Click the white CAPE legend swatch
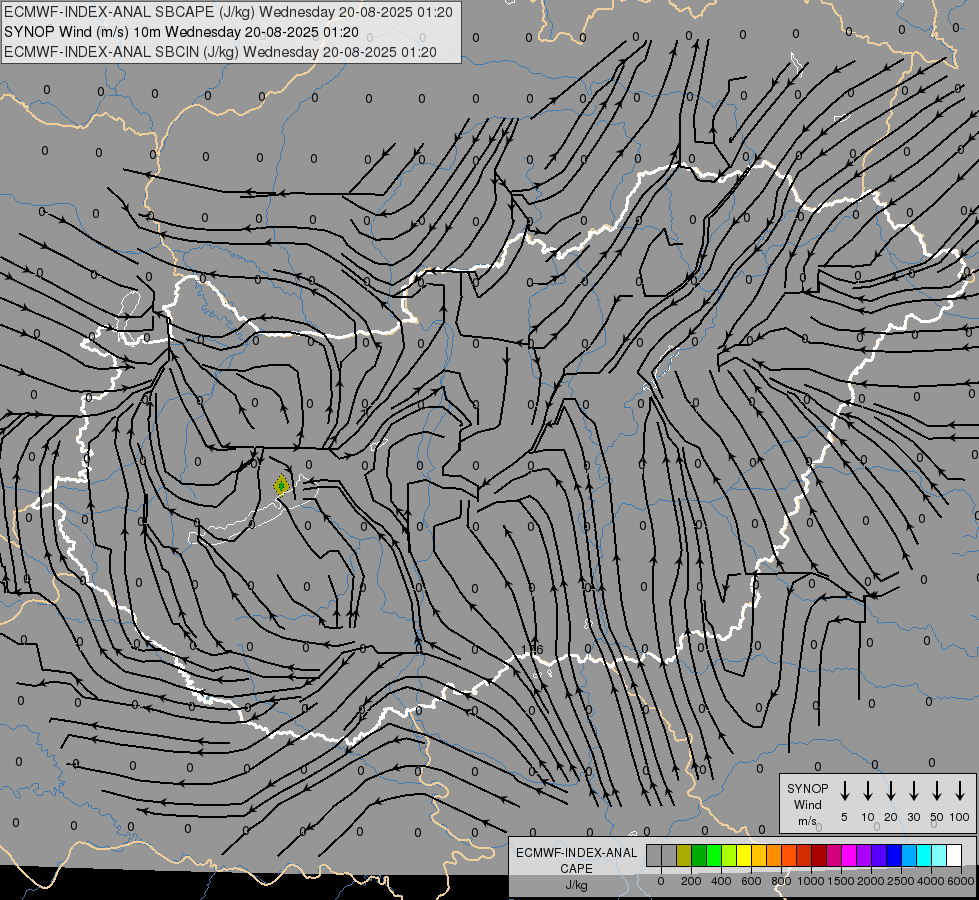 [954, 855]
